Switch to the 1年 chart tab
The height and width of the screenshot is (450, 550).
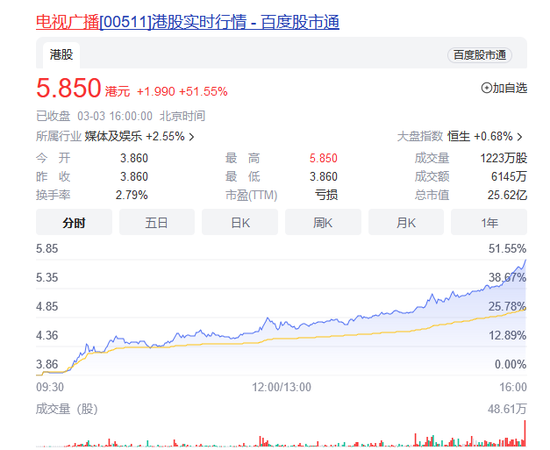(489, 222)
